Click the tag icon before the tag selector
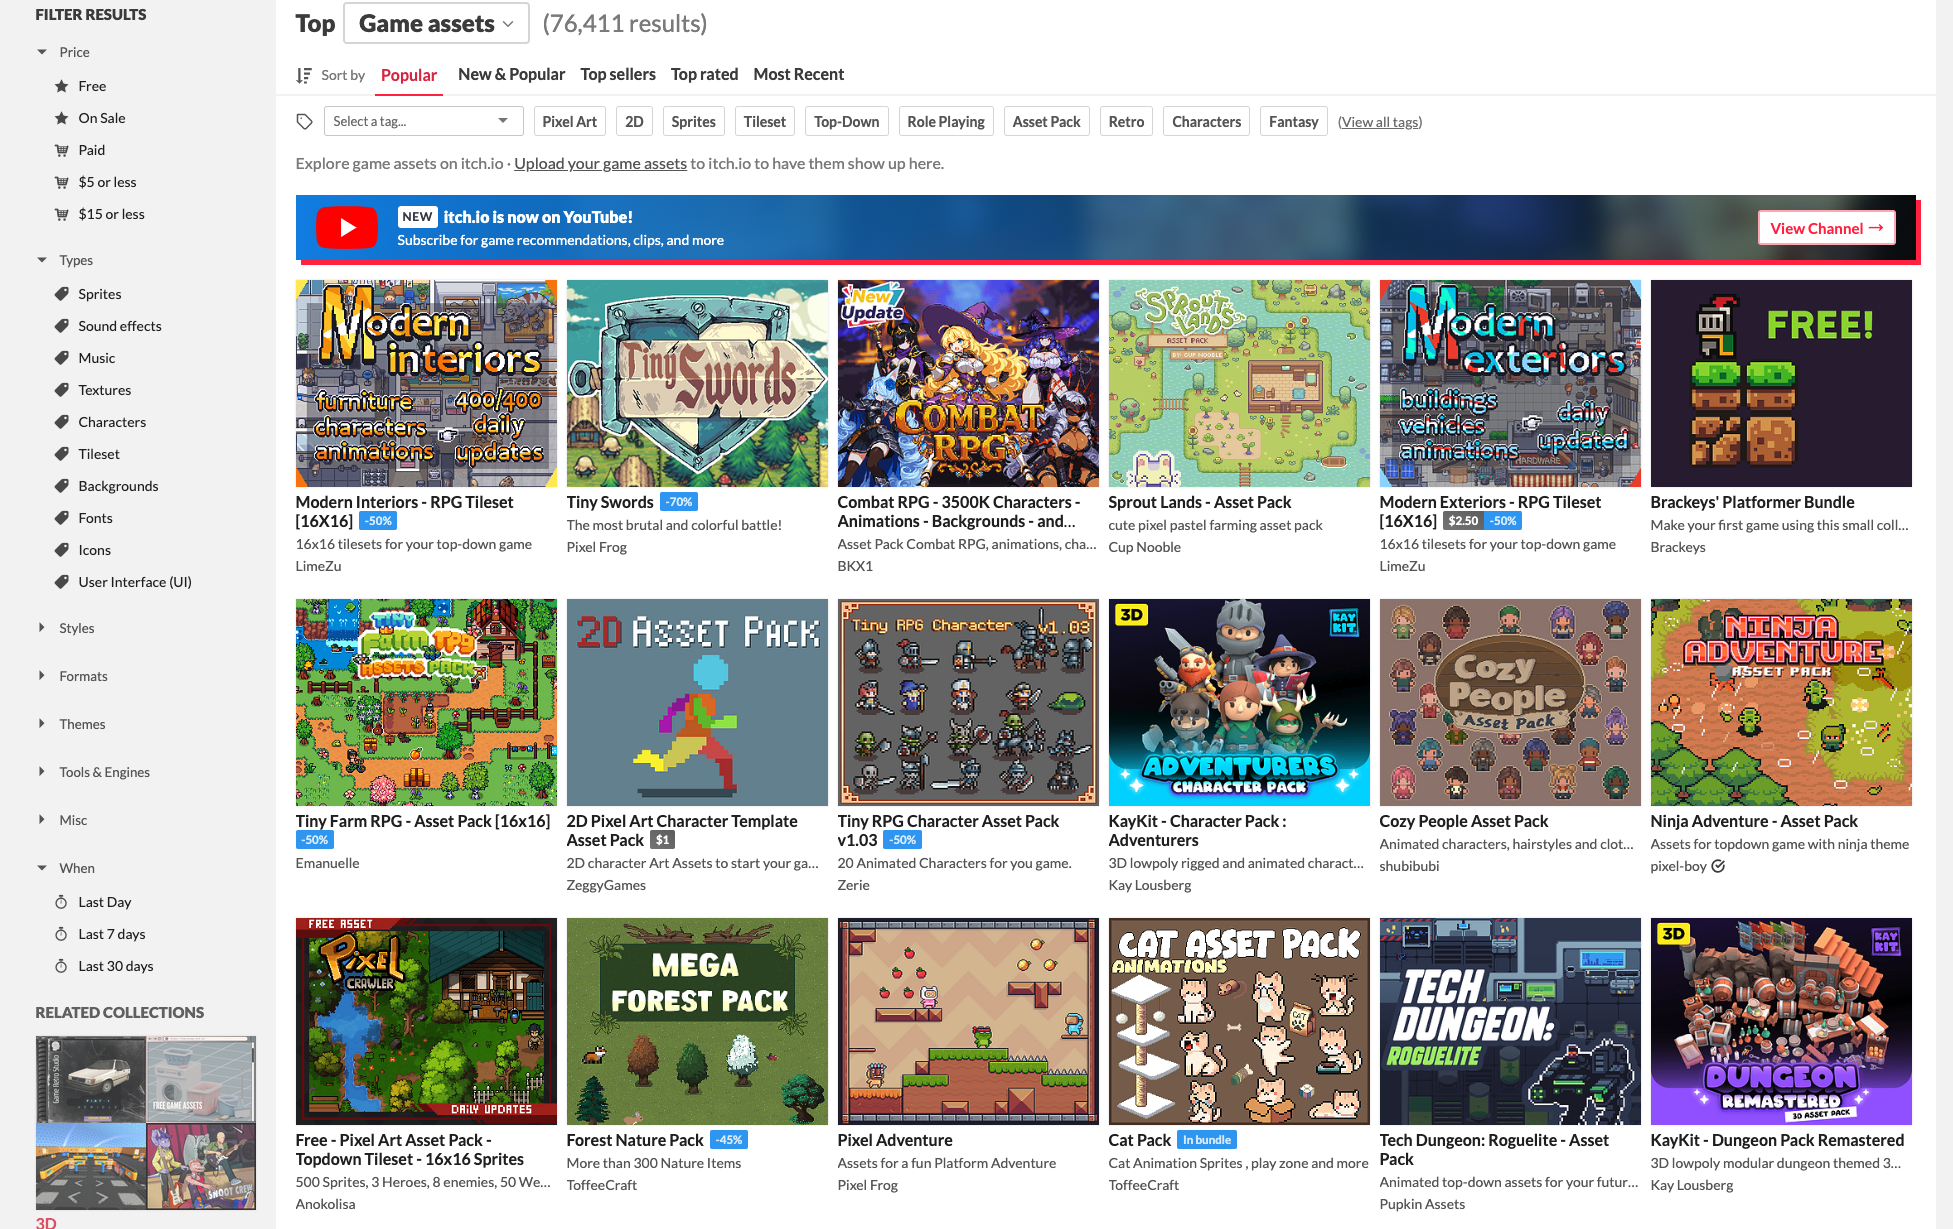 pyautogui.click(x=305, y=122)
